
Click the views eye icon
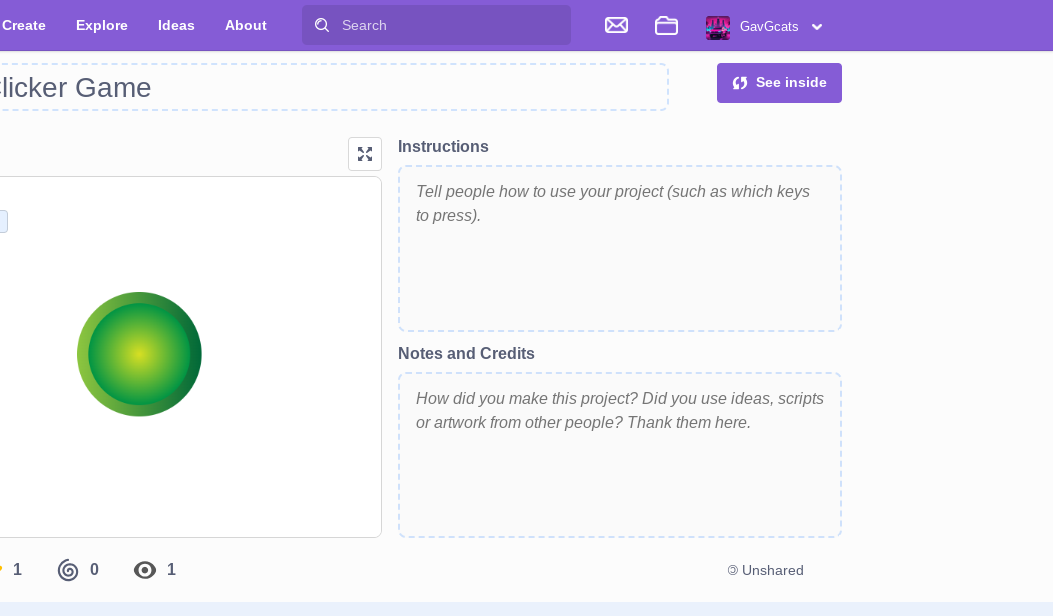(145, 569)
